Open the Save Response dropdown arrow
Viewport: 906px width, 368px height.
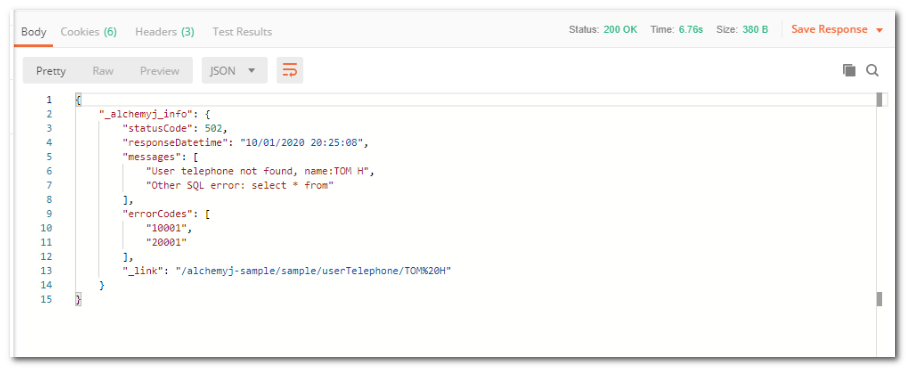pyautogui.click(x=880, y=30)
